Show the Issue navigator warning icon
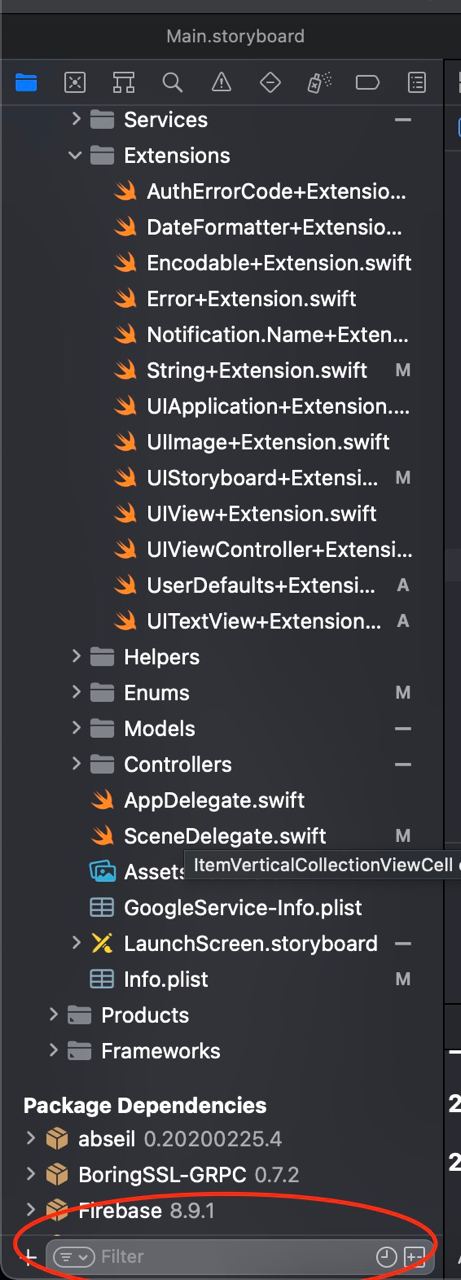Image resolution: width=461 pixels, height=1280 pixels. click(x=221, y=83)
